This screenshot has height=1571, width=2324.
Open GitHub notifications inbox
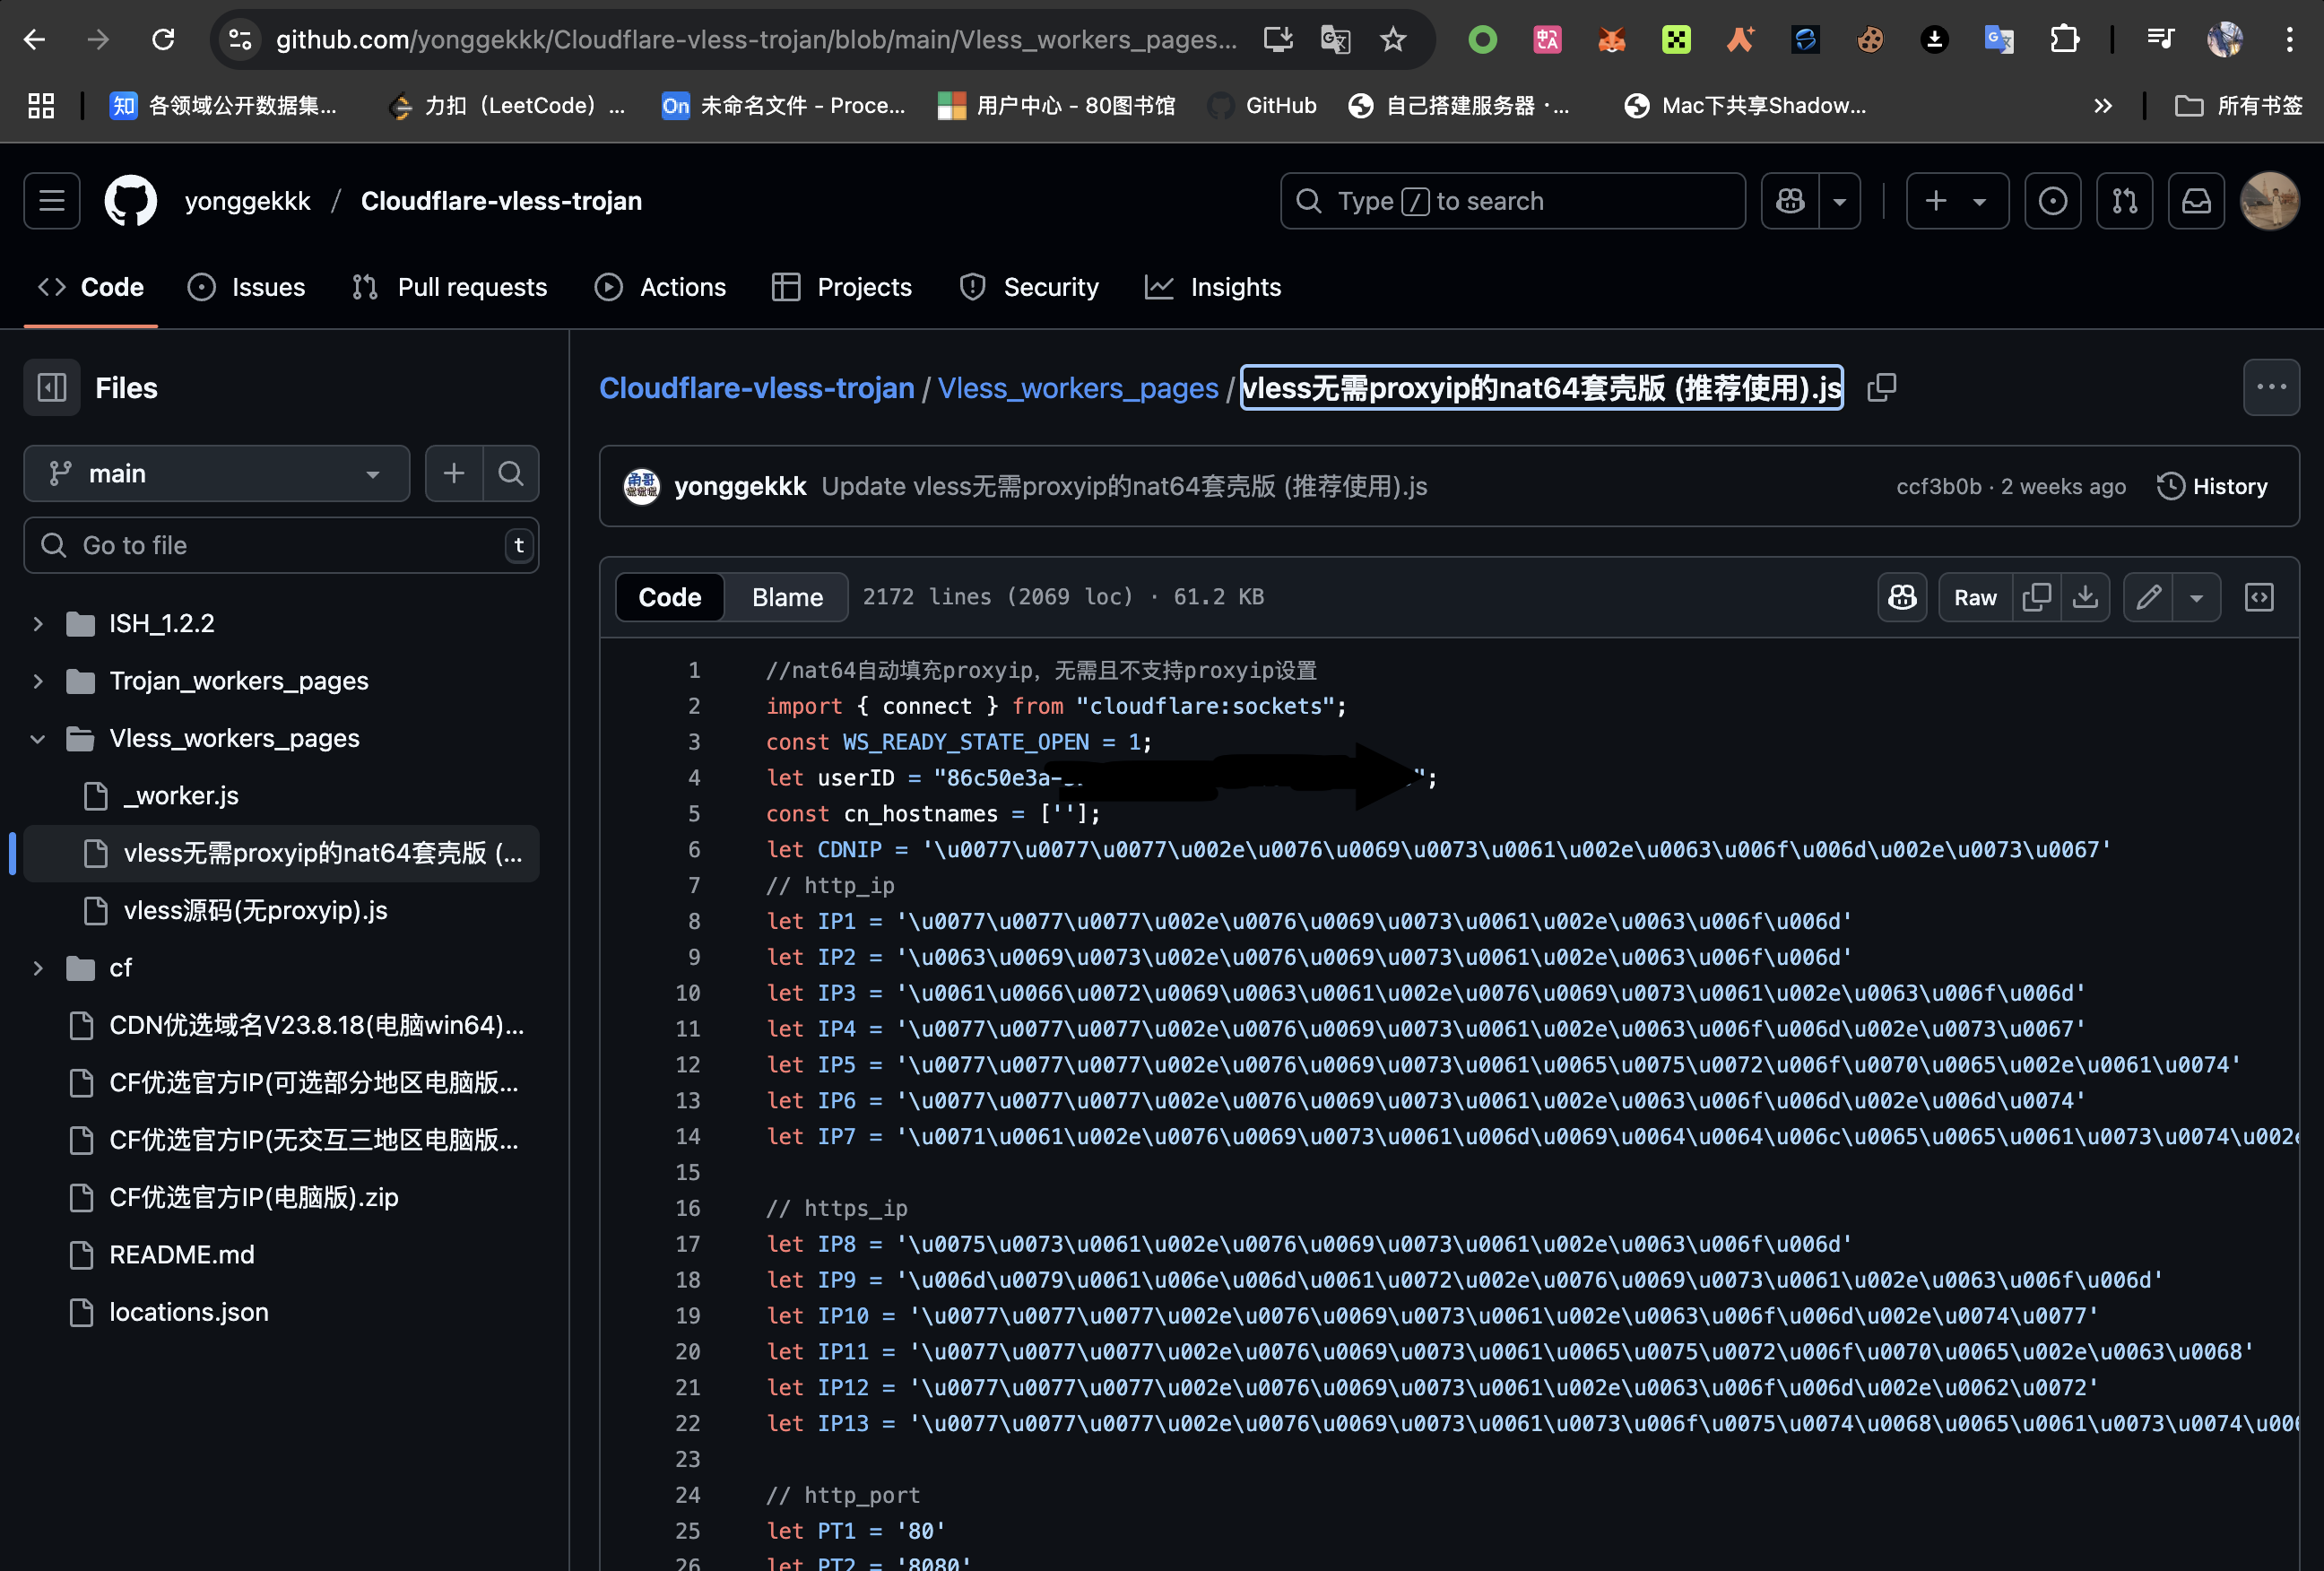[x=2196, y=200]
